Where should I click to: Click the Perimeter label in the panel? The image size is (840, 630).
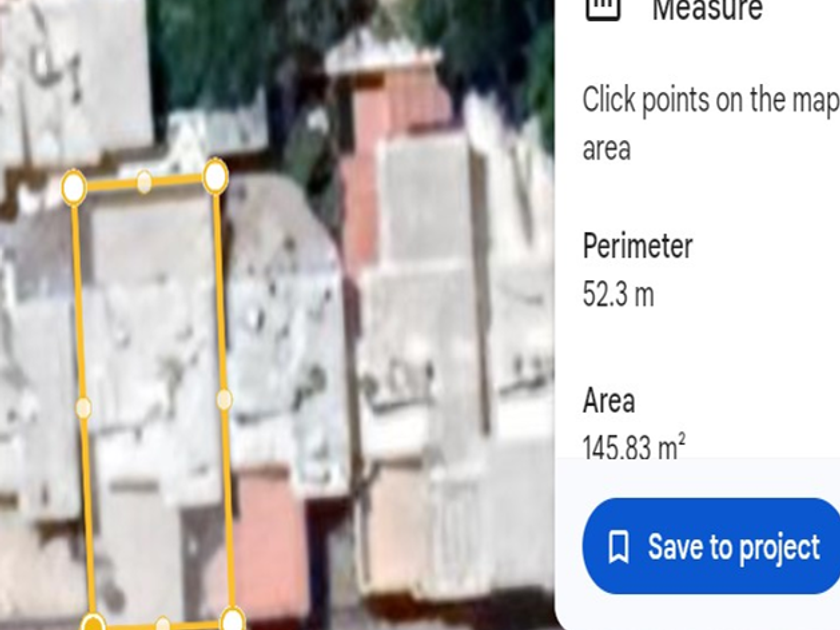pos(638,246)
